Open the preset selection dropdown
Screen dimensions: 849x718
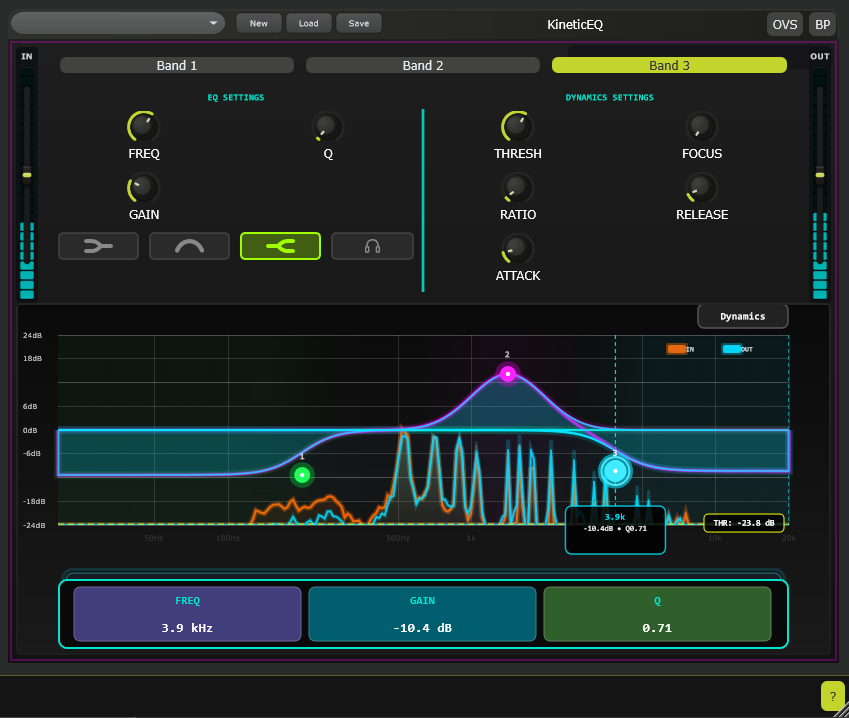tap(117, 22)
